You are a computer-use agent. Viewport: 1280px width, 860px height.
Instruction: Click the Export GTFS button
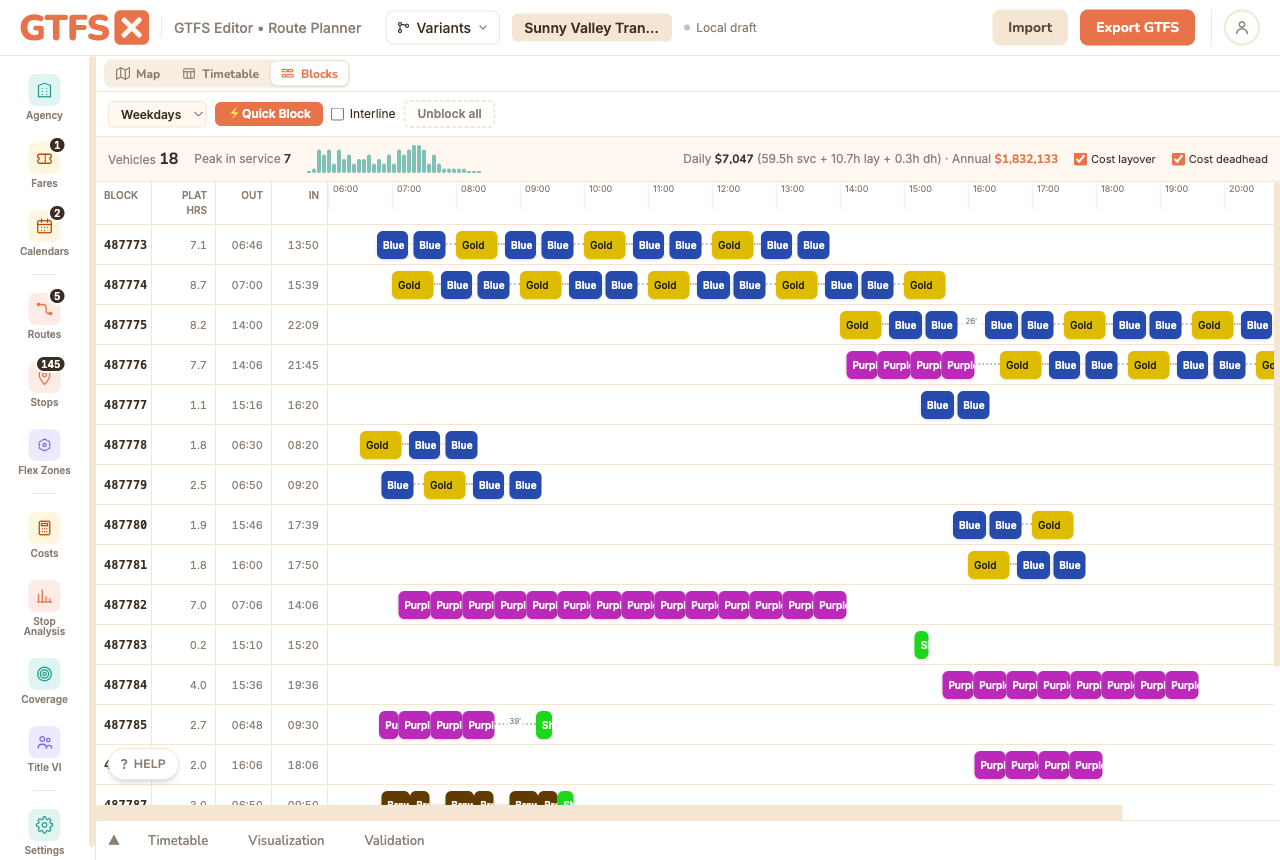[x=1138, y=28]
